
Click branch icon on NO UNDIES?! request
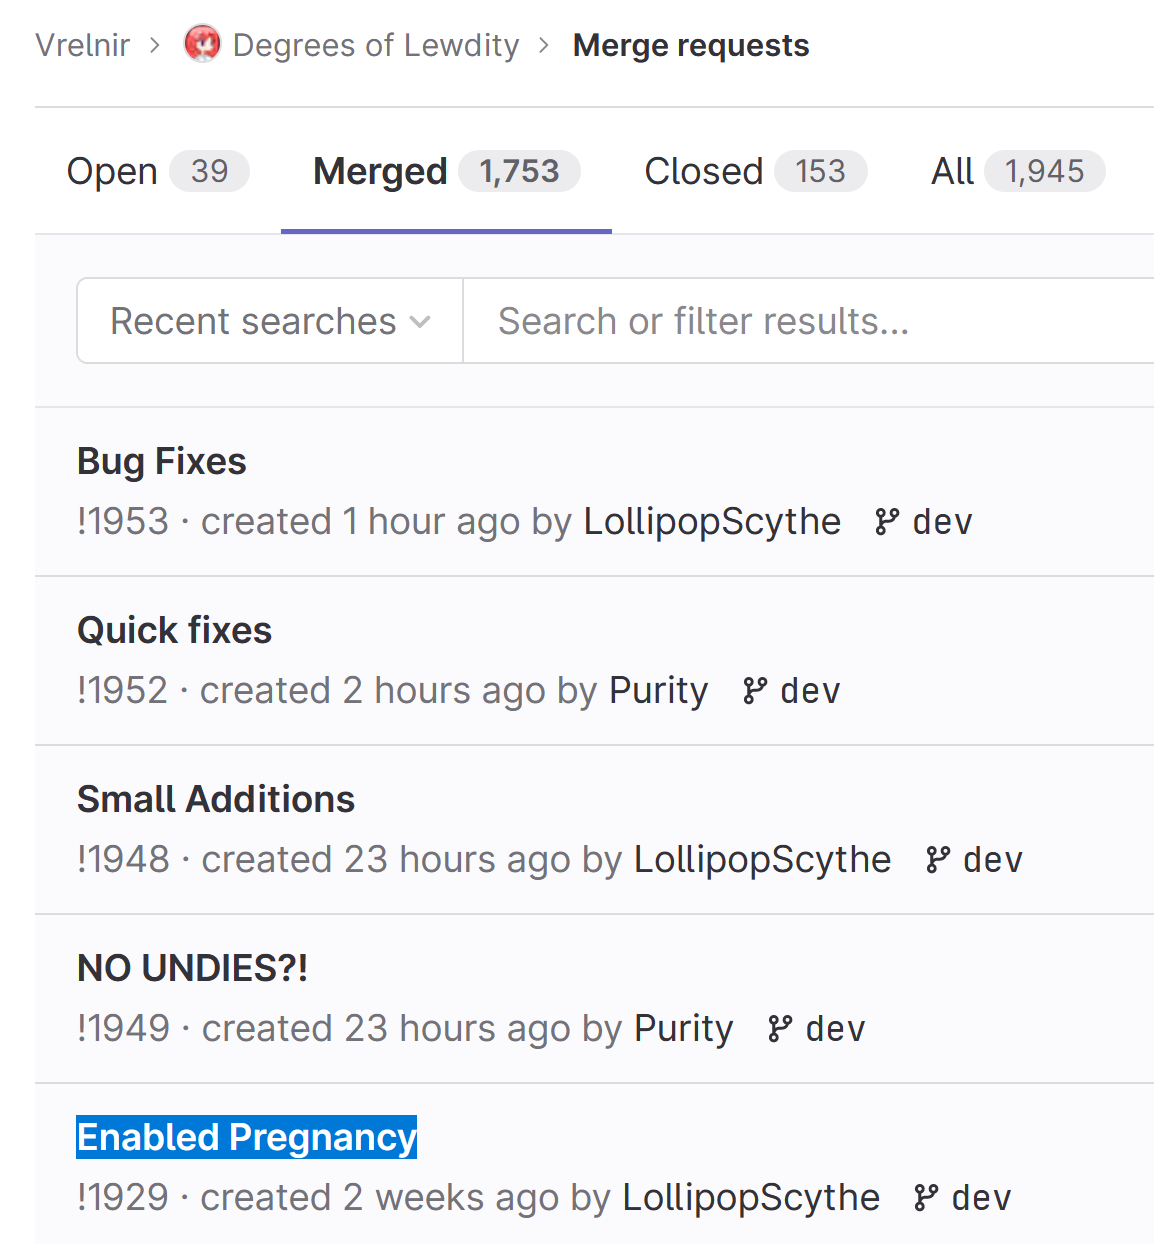(x=779, y=1029)
